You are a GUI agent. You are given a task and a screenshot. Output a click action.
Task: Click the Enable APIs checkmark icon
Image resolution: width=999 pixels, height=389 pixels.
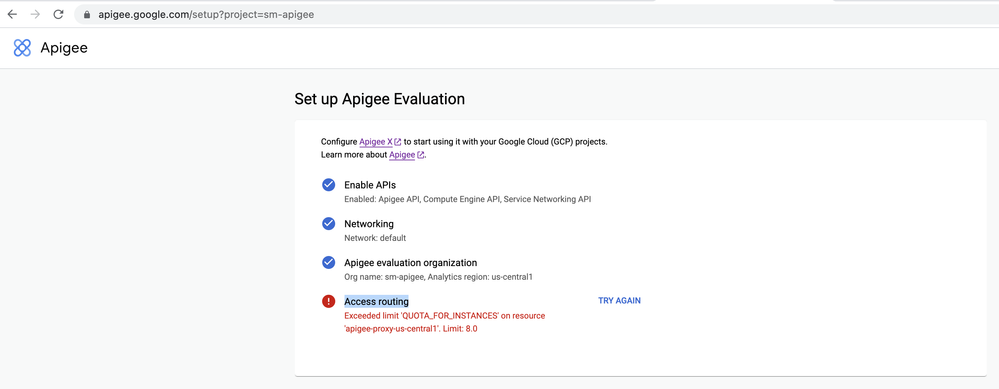coord(329,185)
